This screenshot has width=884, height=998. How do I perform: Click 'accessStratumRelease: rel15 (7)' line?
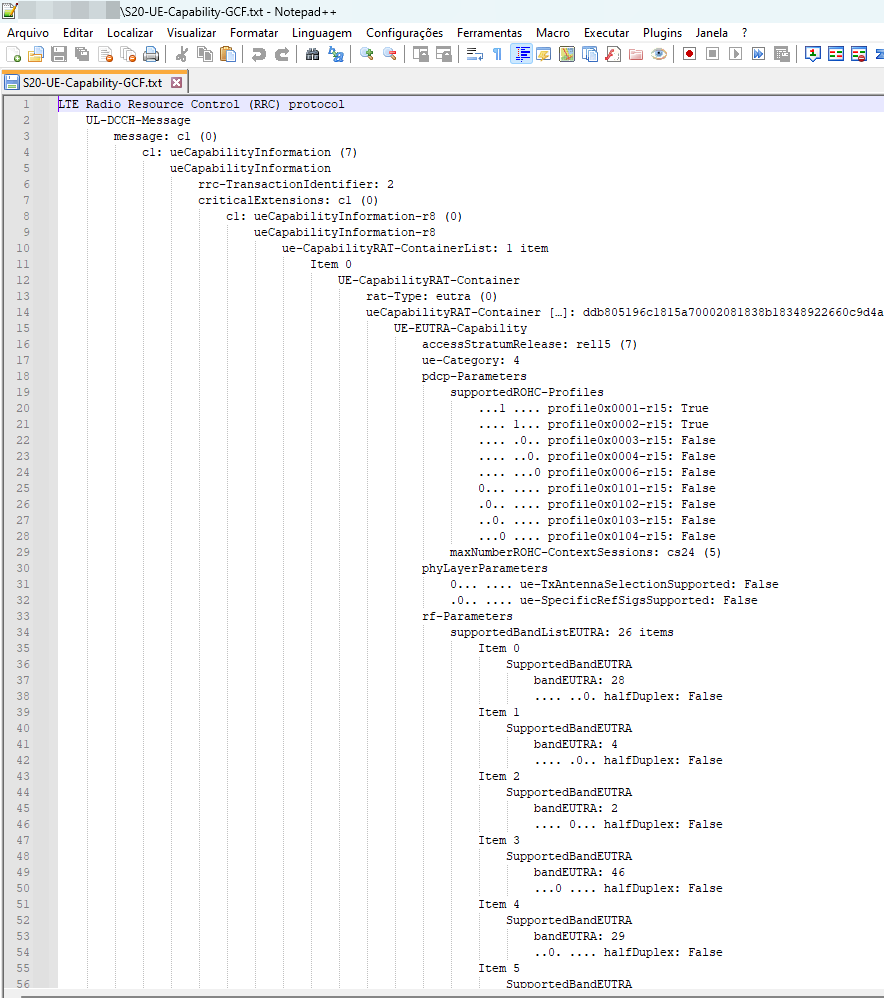[530, 344]
